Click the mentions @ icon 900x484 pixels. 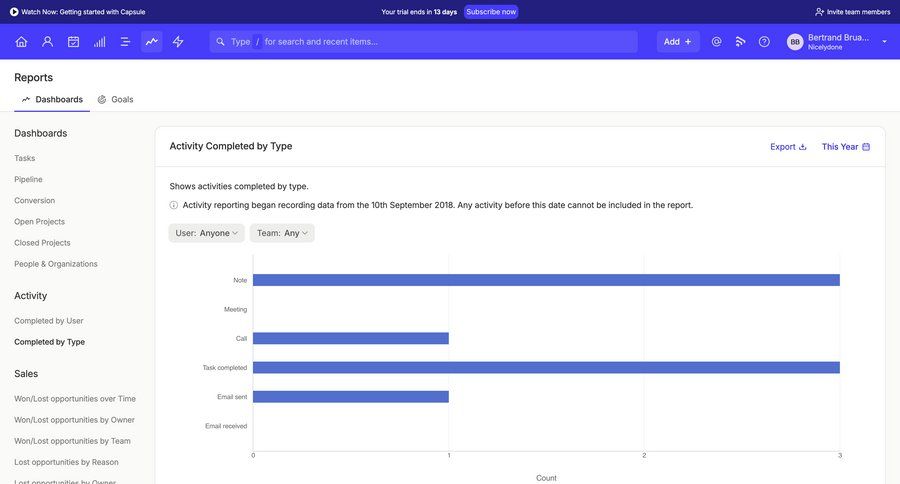click(716, 42)
